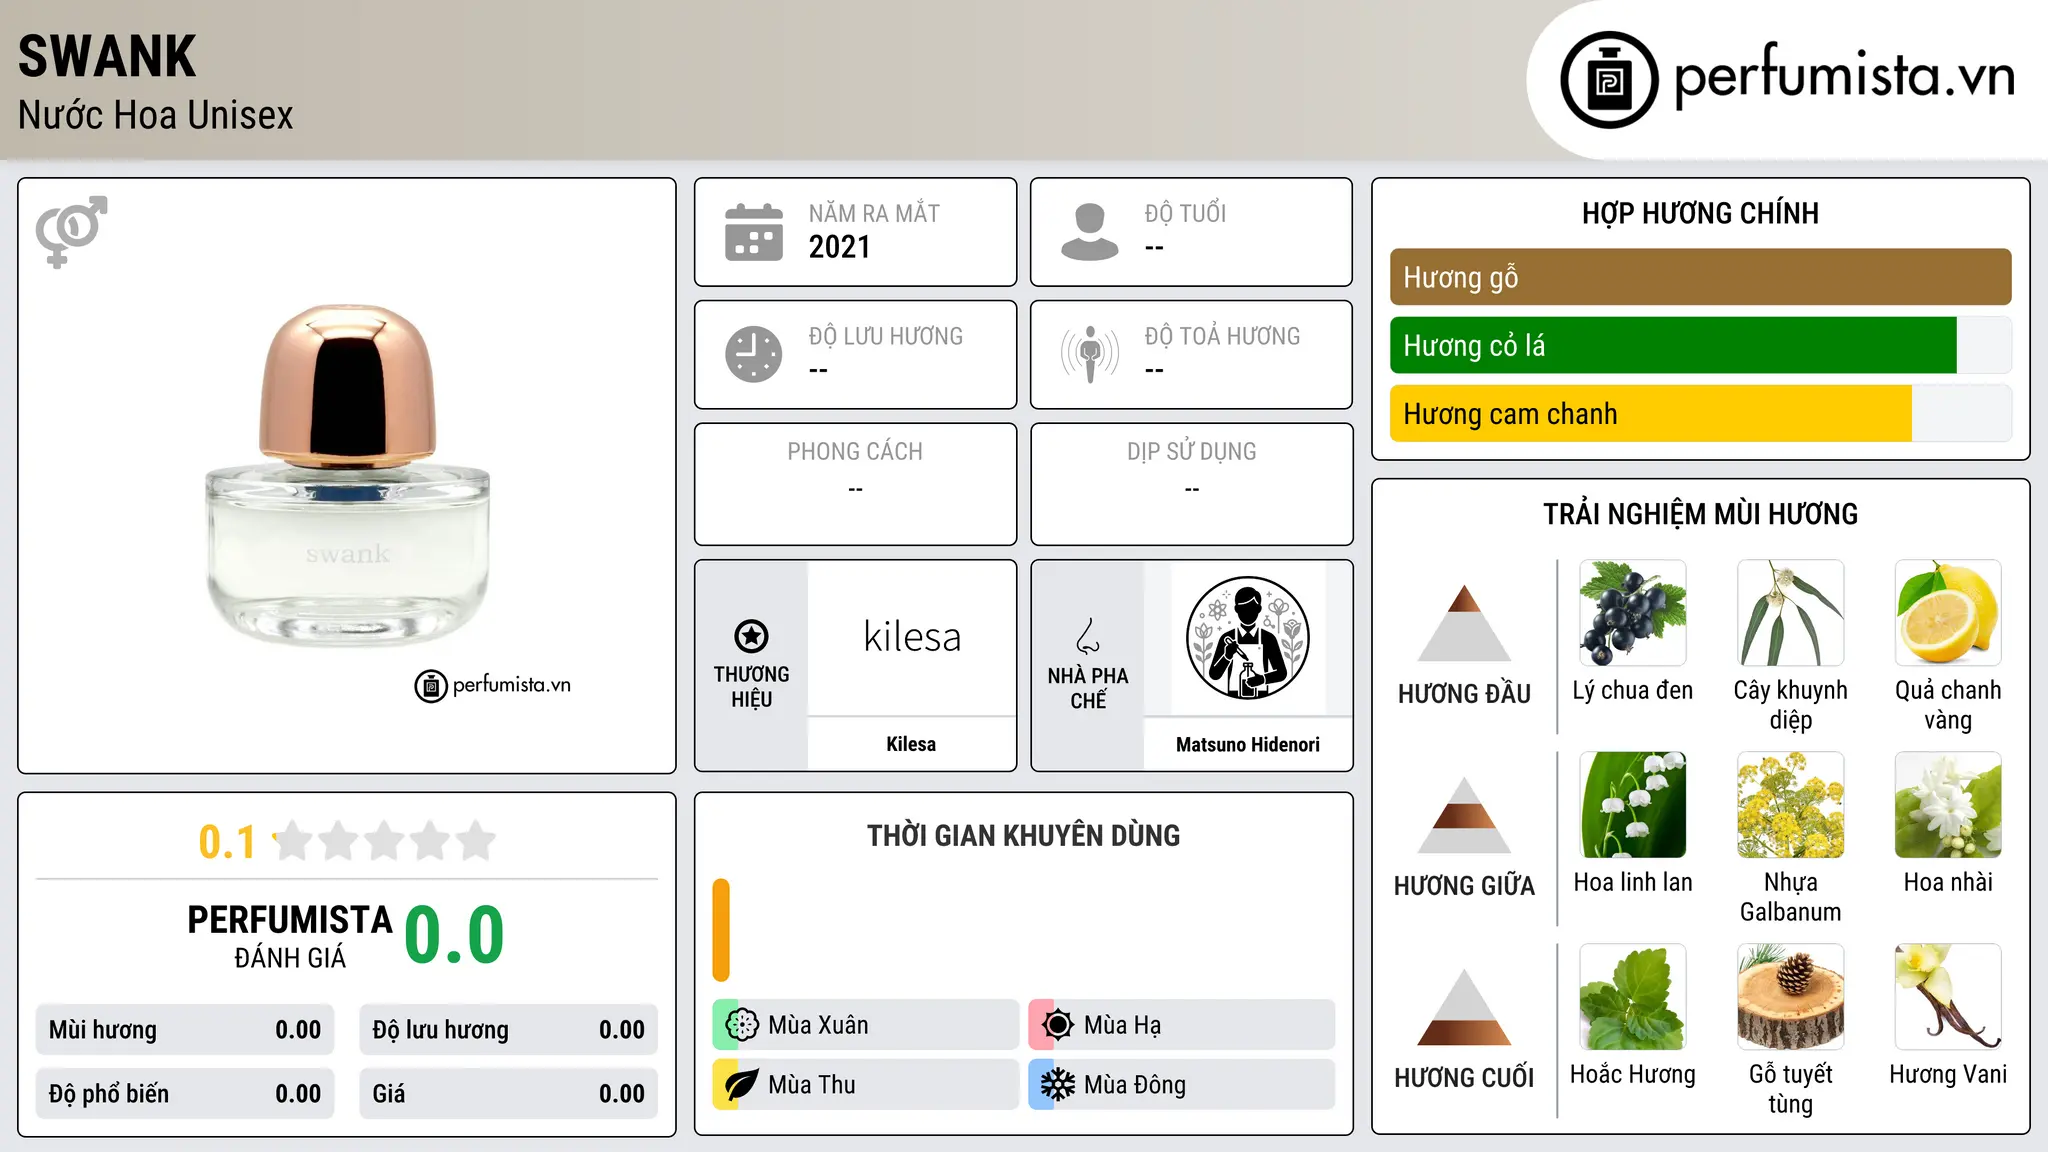Click the Độ phổ biến score row
Viewport: 2048px width, 1152px height.
(185, 1094)
